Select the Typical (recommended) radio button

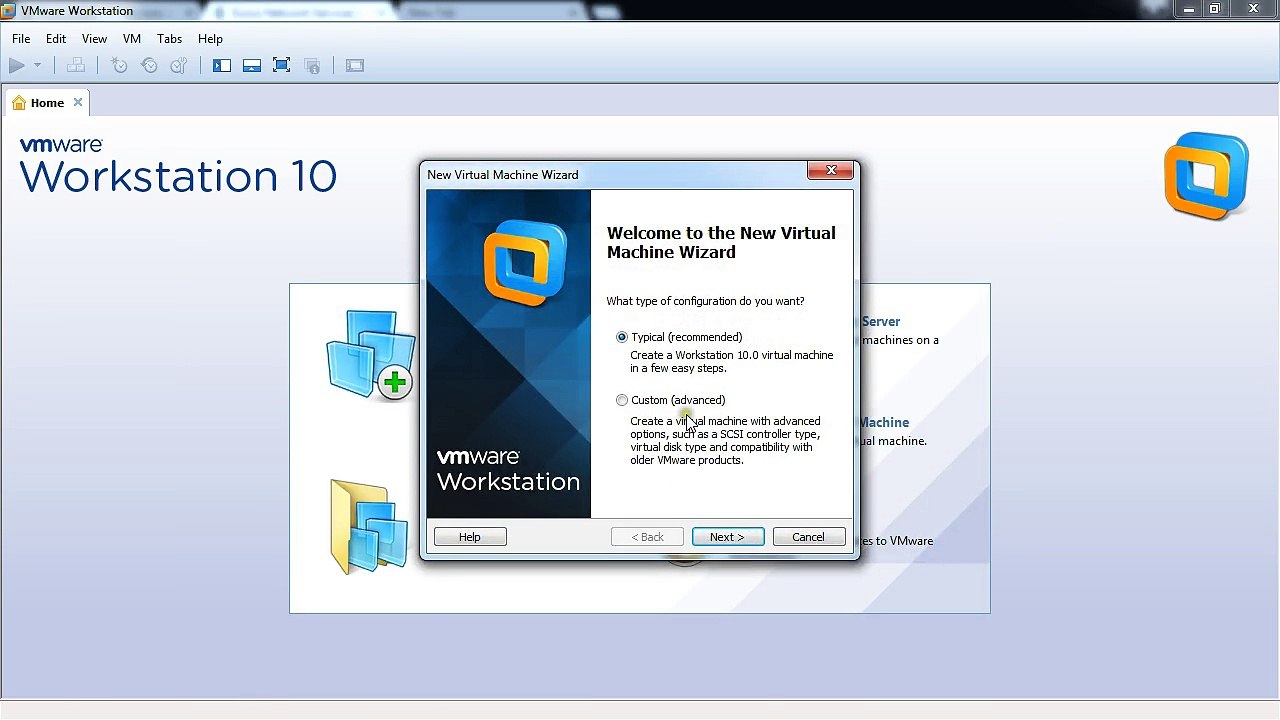pos(622,338)
